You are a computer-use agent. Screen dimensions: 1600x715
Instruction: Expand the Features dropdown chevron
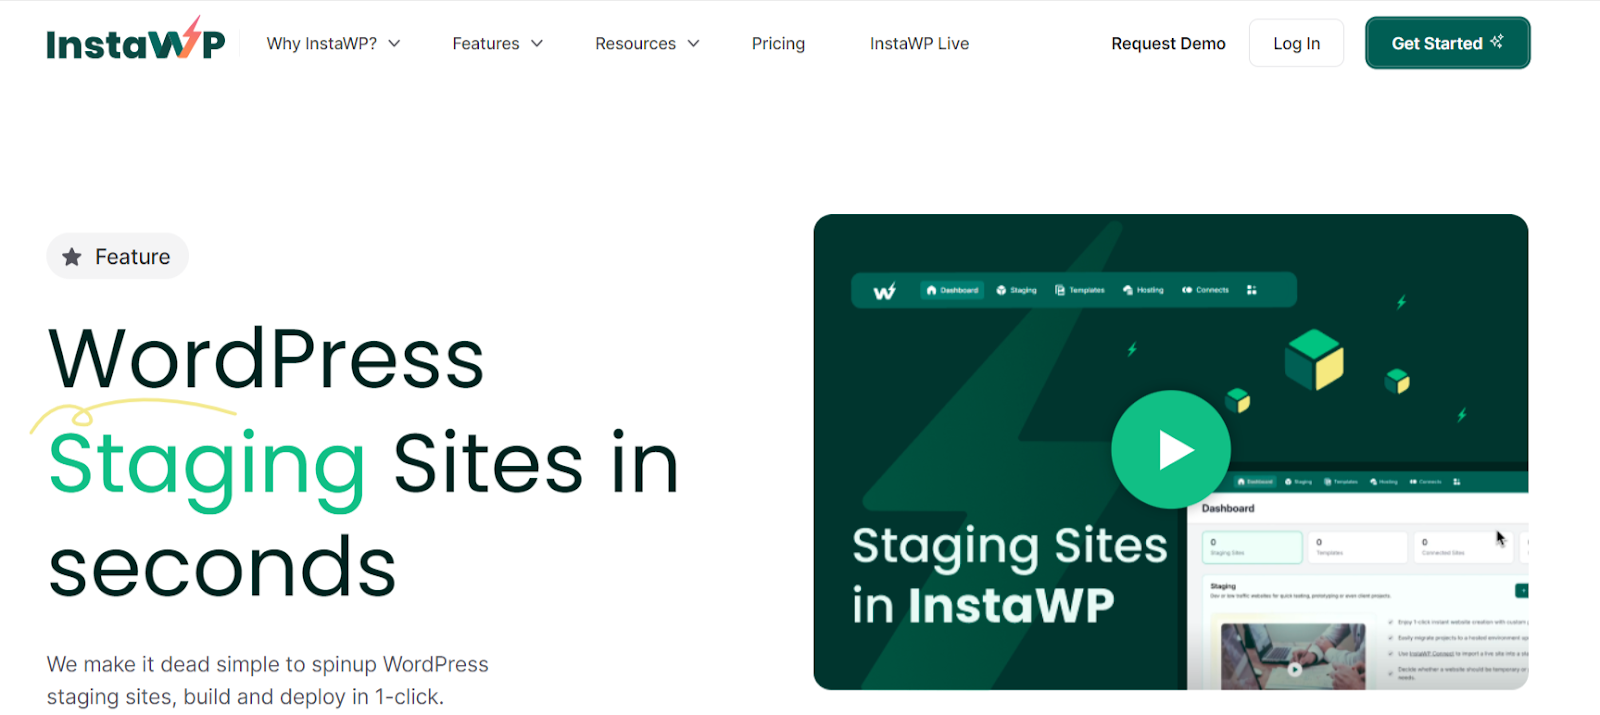pyautogui.click(x=537, y=44)
